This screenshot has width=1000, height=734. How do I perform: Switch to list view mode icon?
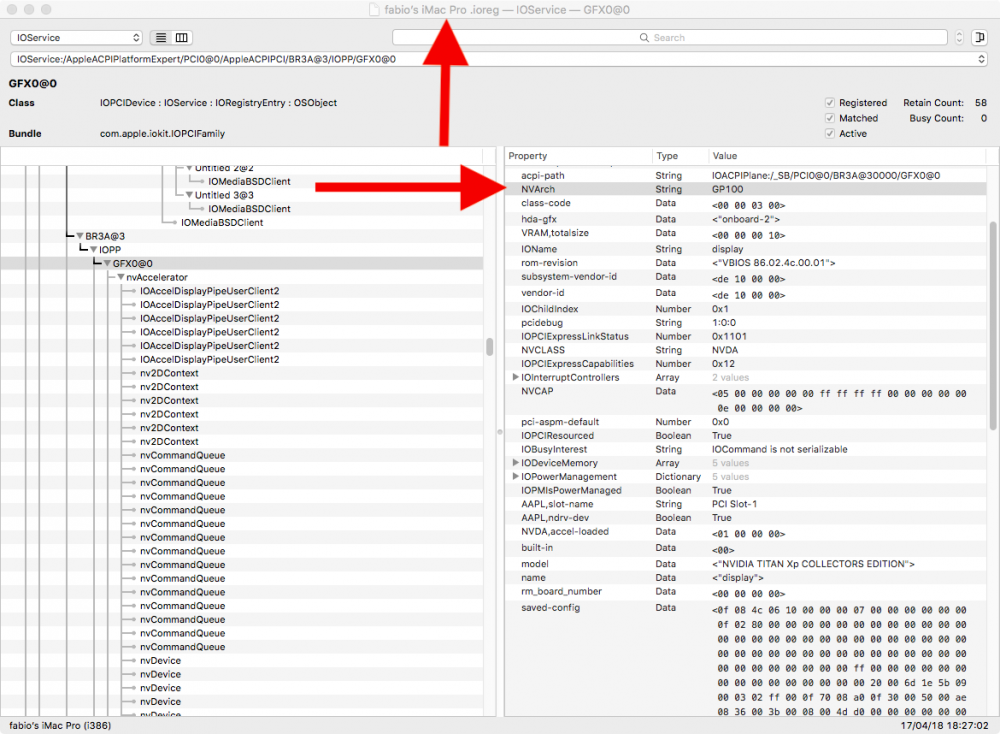point(161,38)
